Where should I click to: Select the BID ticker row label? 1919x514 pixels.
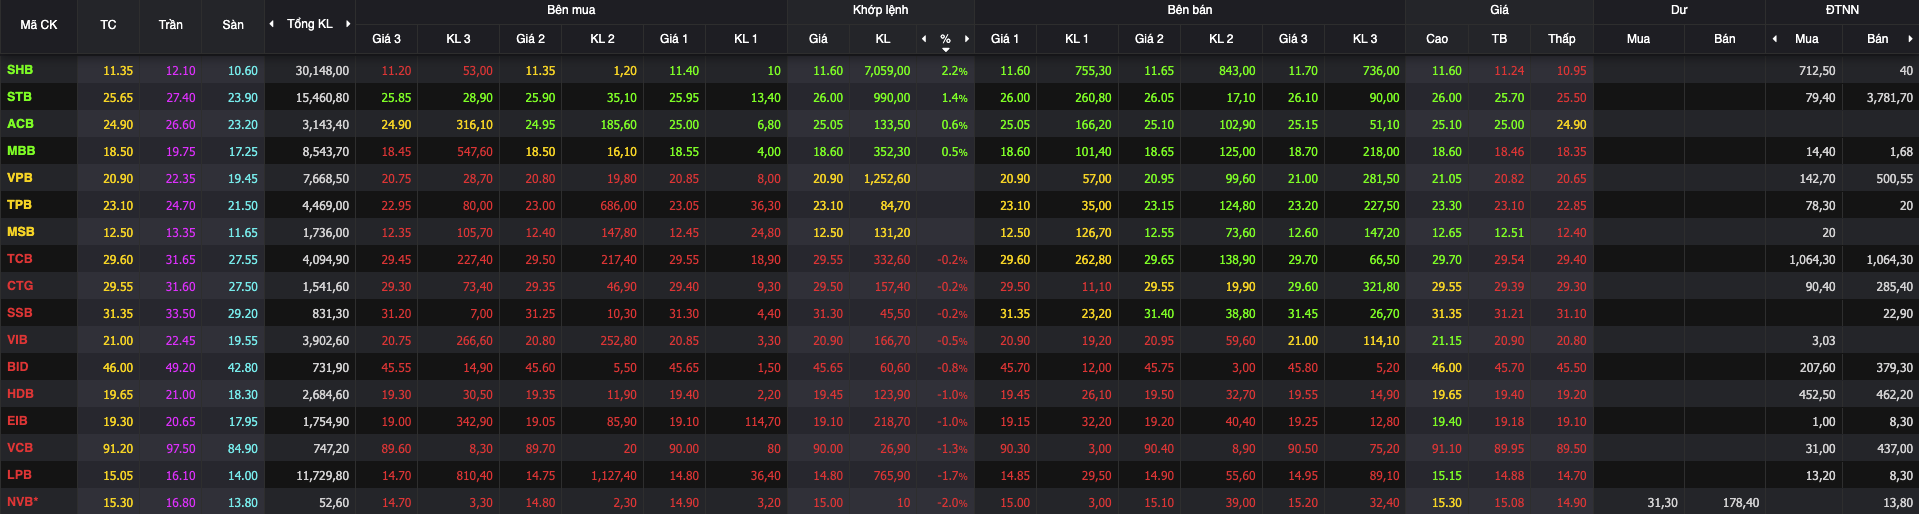pos(17,367)
